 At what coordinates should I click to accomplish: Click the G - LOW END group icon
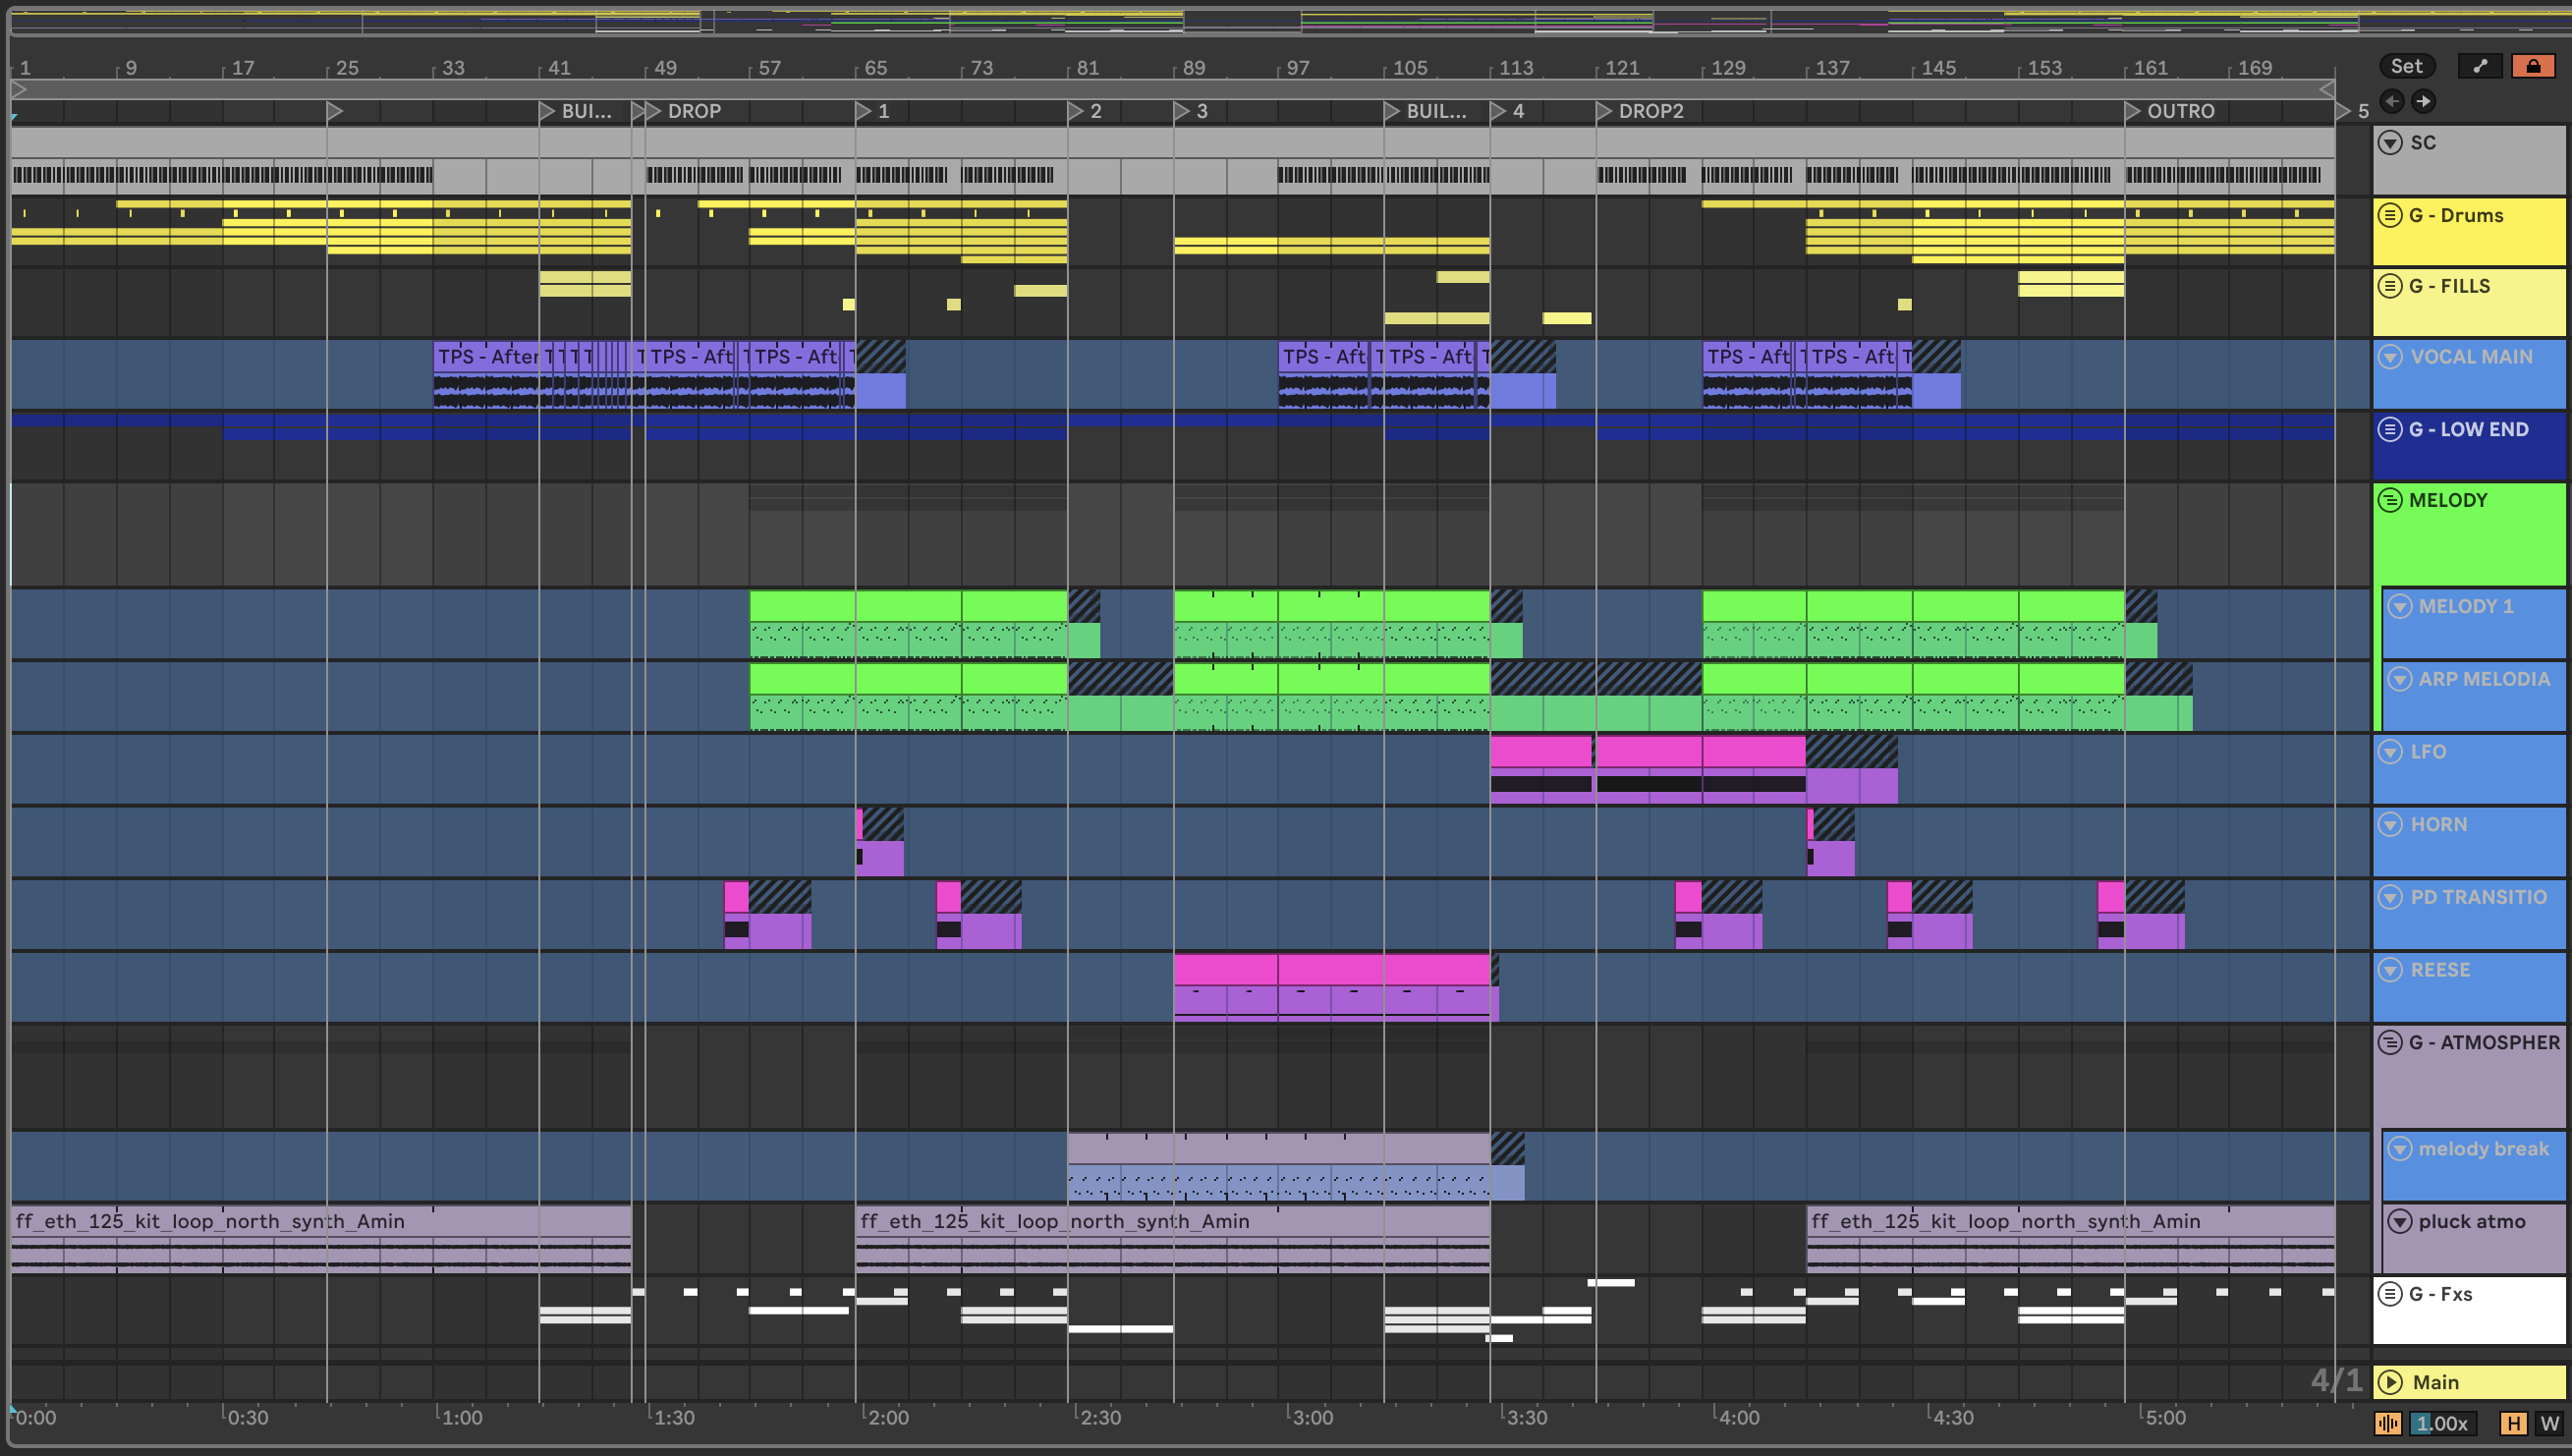2390,429
